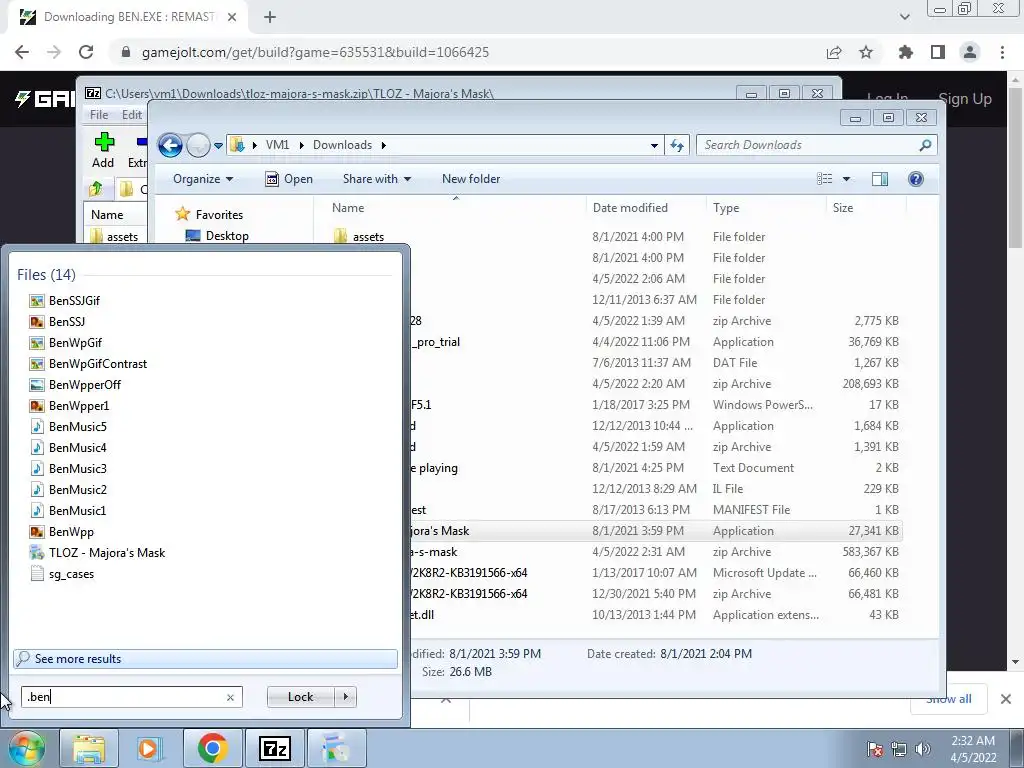Viewport: 1024px width, 768px height.
Task: Click the Sign Up link on GameJolt
Action: pos(965,99)
